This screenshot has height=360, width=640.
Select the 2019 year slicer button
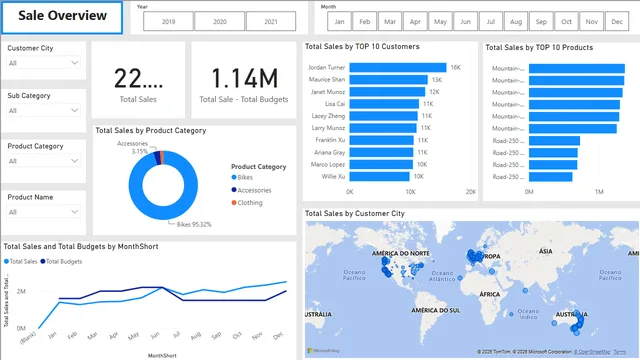[168, 21]
